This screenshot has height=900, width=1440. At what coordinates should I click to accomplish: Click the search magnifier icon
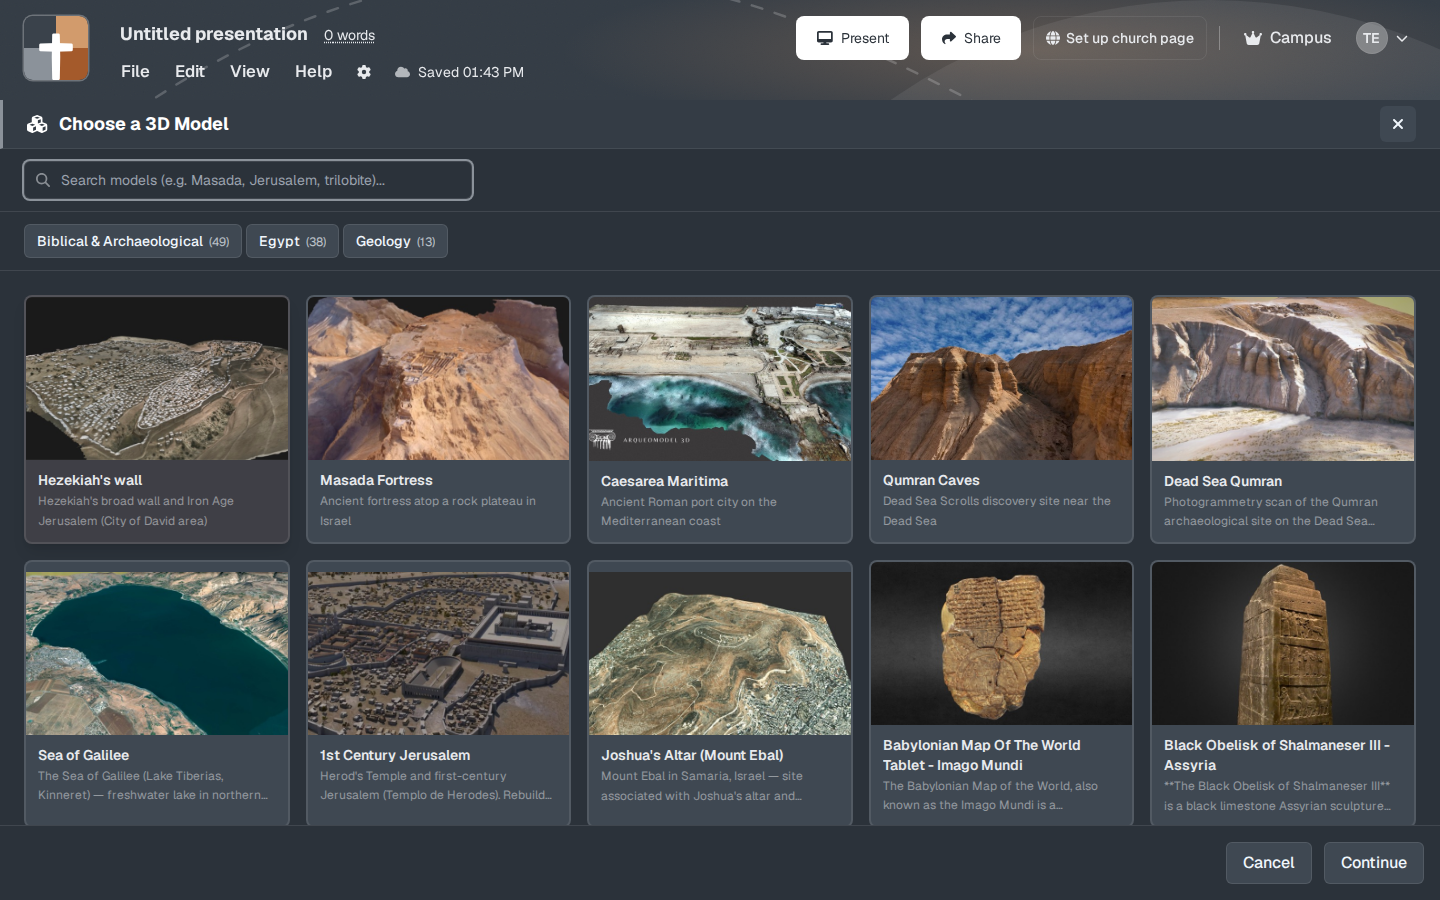pyautogui.click(x=43, y=180)
